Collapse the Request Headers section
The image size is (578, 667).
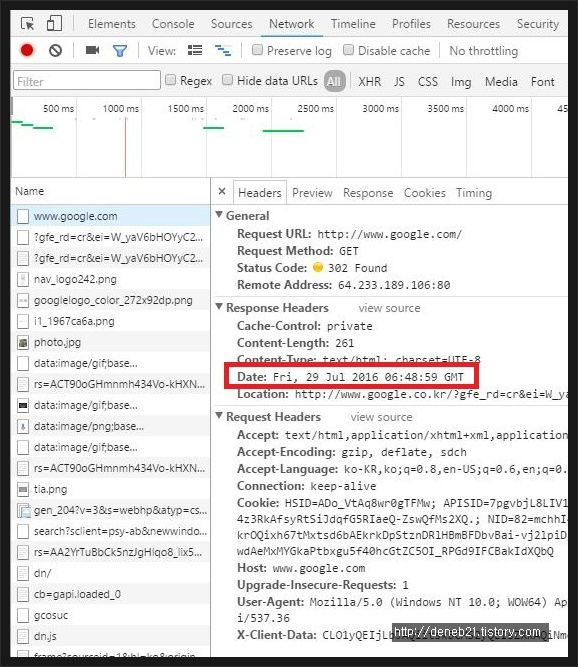coord(219,416)
